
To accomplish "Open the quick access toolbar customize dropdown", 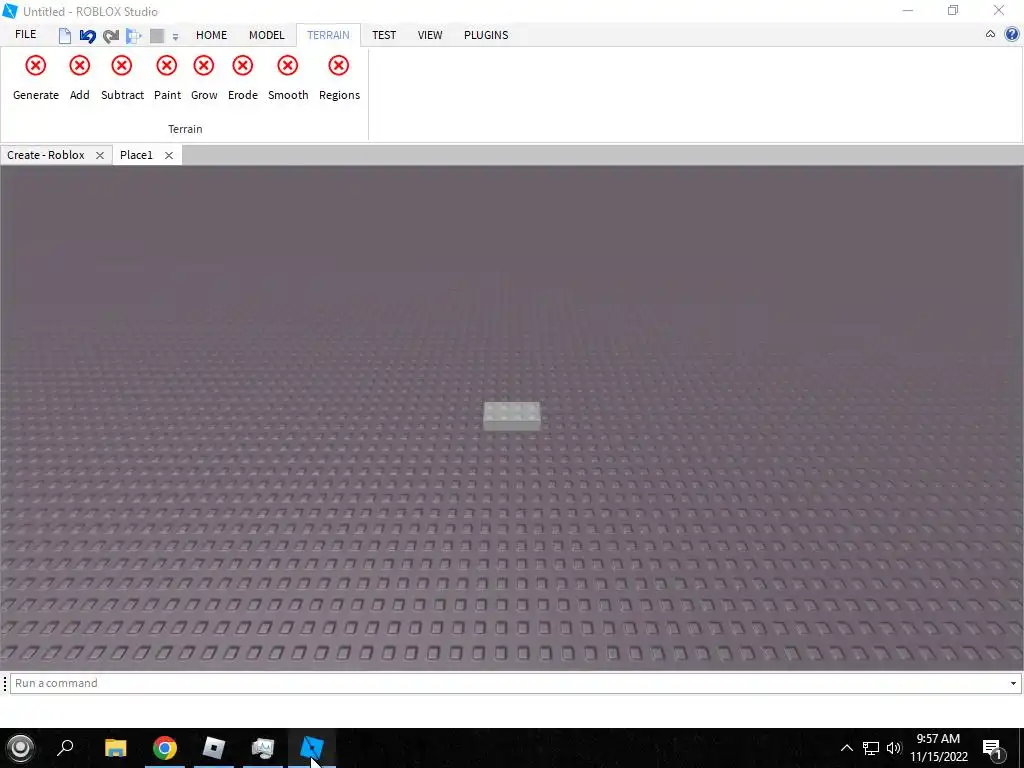I will click(175, 37).
